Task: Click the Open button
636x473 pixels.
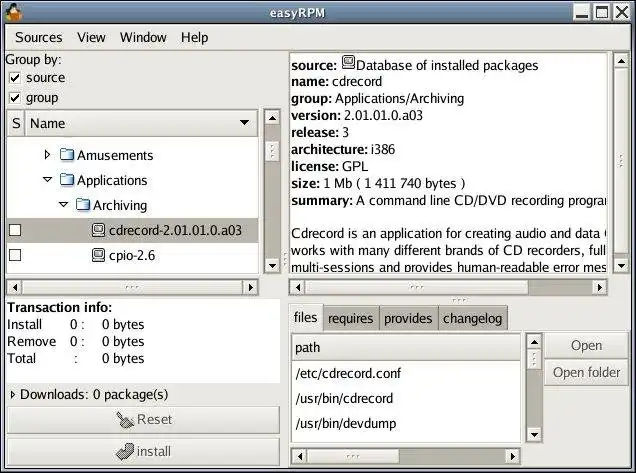Action: (586, 346)
